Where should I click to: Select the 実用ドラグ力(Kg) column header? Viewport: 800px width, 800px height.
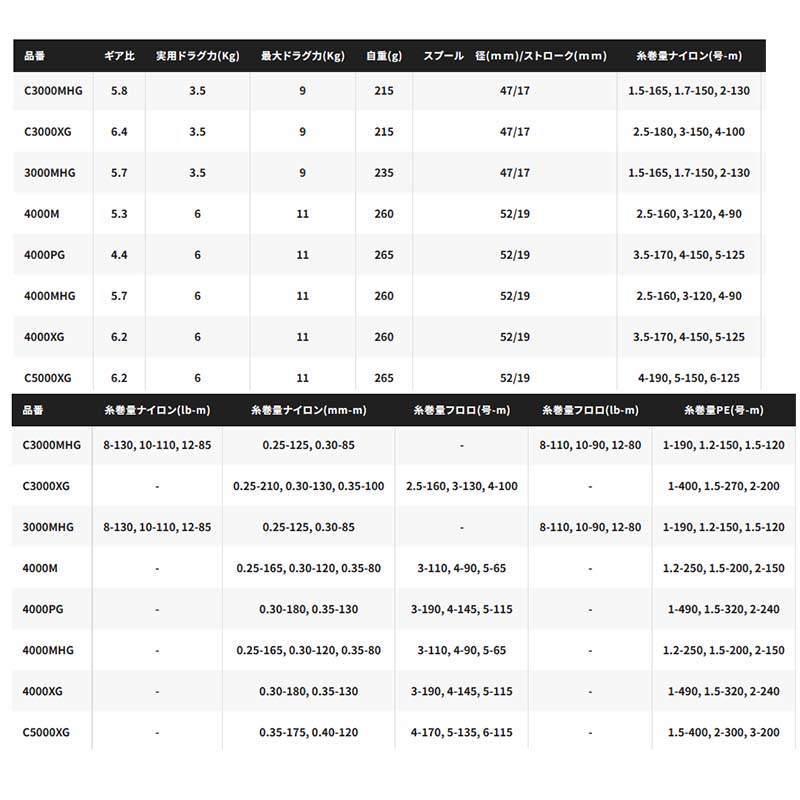click(197, 56)
